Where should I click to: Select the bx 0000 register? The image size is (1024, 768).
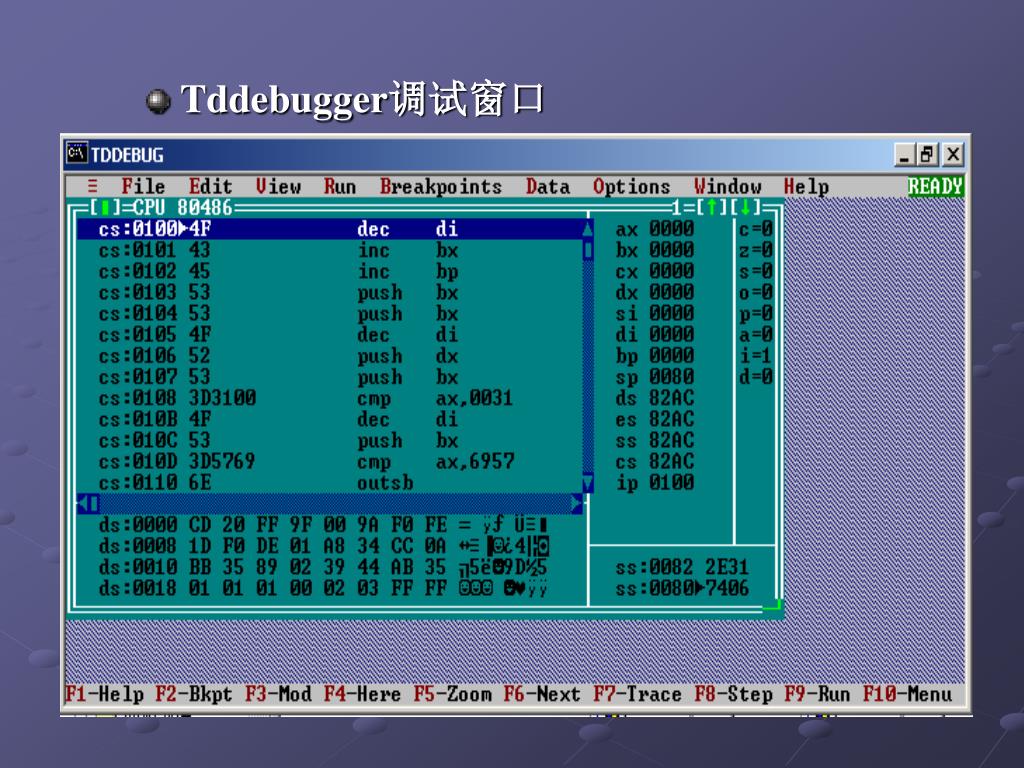pyautogui.click(x=654, y=250)
